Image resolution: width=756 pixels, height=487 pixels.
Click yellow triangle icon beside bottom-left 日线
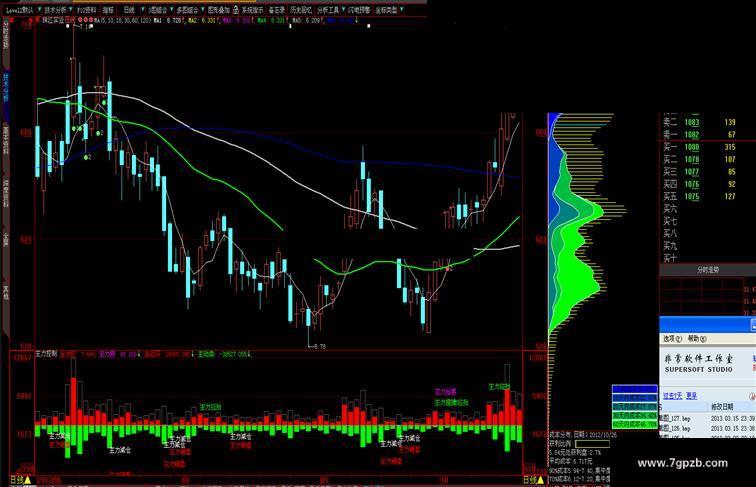(28, 480)
